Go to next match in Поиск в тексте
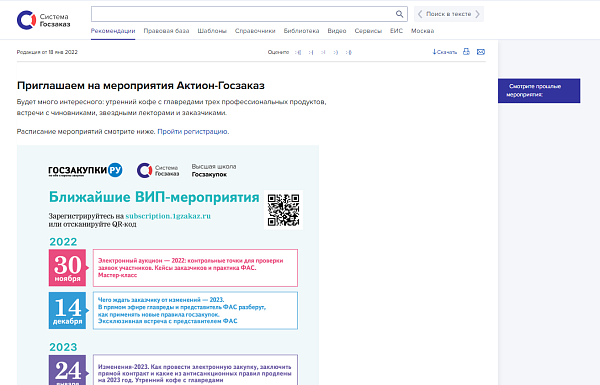The height and width of the screenshot is (385, 600). pyautogui.click(x=477, y=14)
